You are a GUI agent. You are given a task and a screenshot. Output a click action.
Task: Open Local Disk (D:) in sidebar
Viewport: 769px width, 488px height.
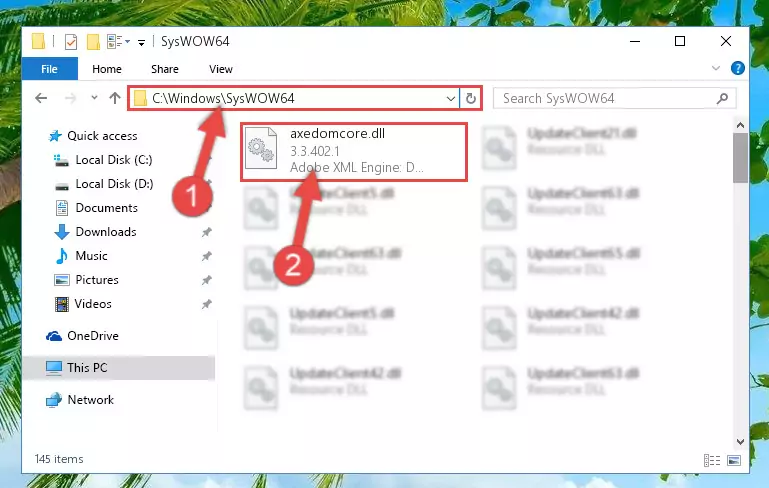114,184
